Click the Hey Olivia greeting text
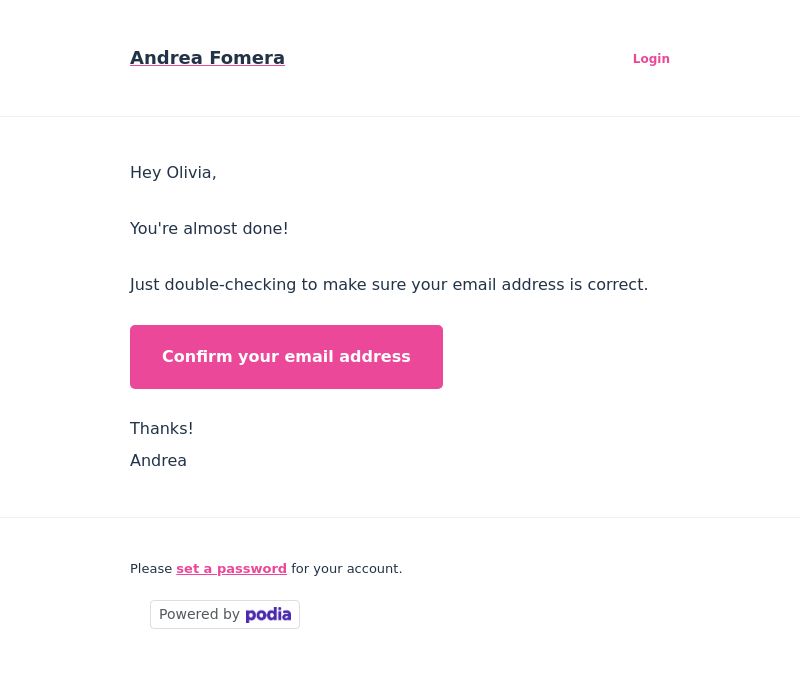 coord(173,173)
